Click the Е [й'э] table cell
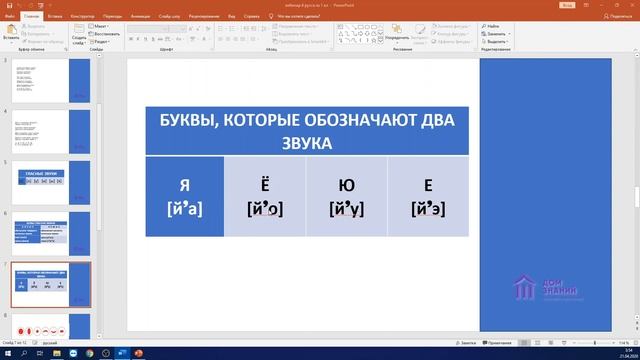The width and height of the screenshot is (640, 360). 428,196
